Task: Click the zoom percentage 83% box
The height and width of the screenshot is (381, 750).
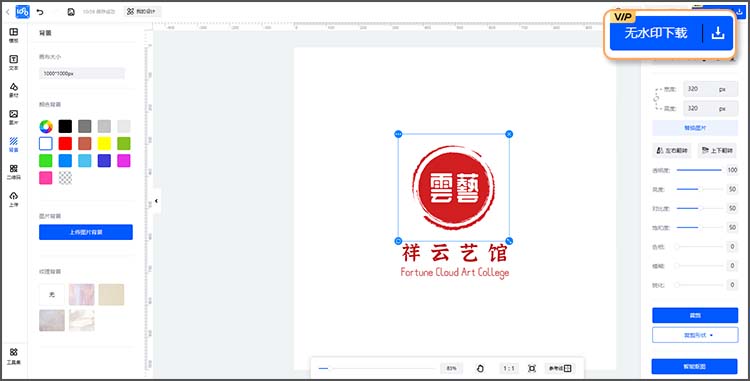Action: click(451, 368)
